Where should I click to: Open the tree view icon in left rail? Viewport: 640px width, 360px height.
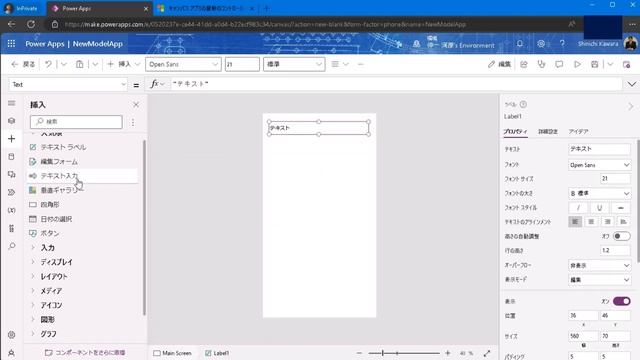click(11, 121)
